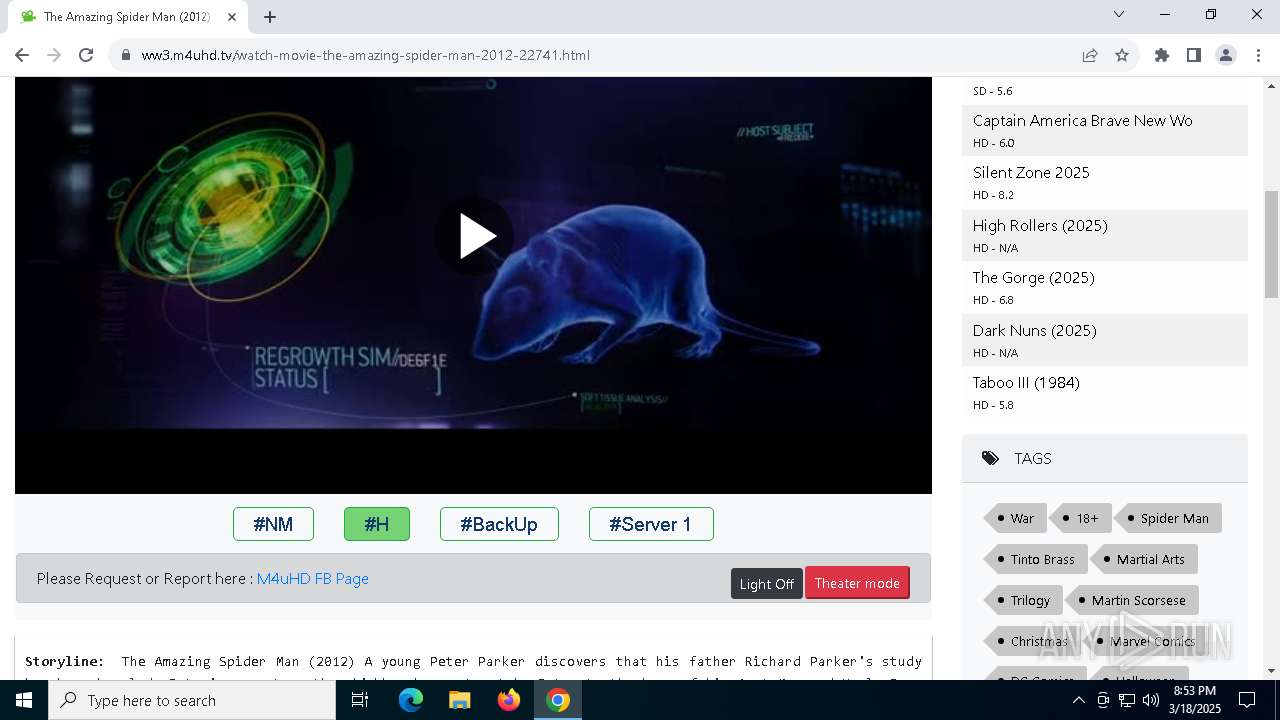Play the Amazing Spider Man video
This screenshot has height=720, width=1280.
(x=474, y=236)
